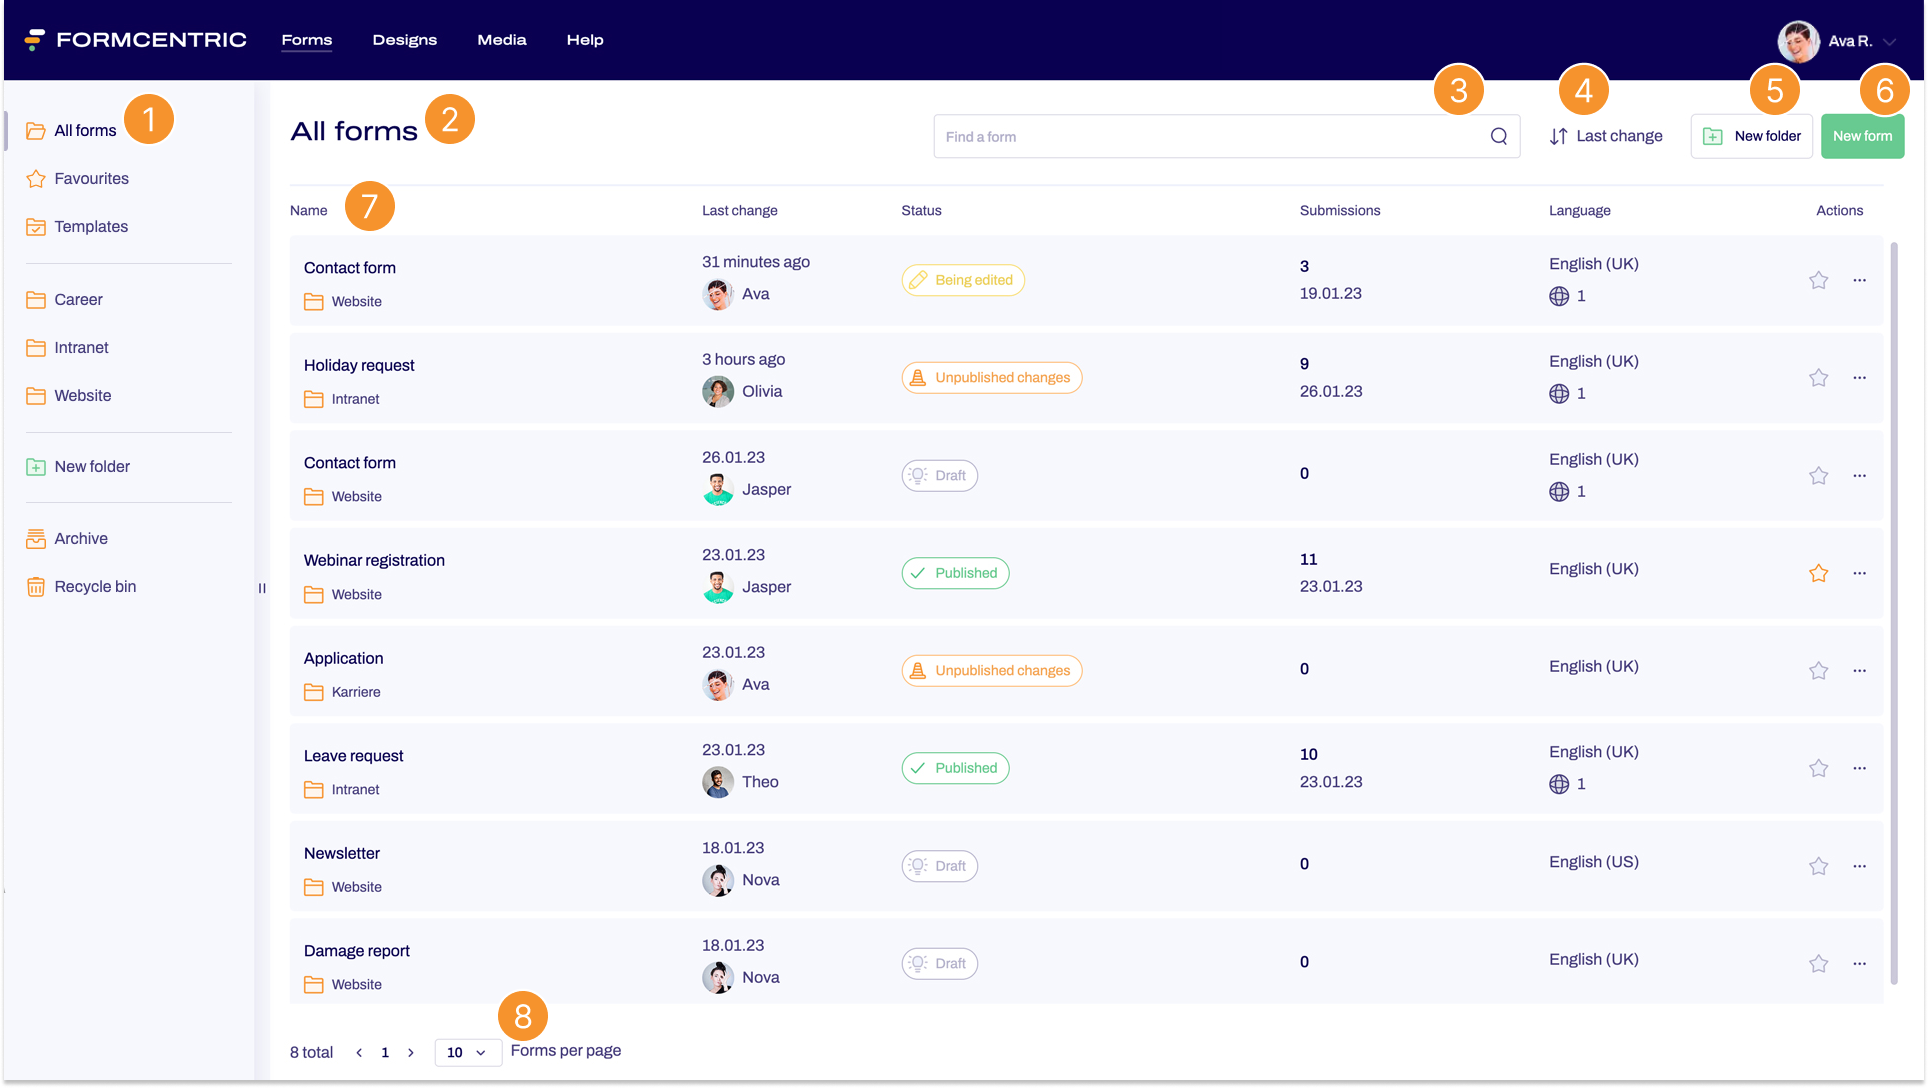Screen dimensions: 1928x1088
Task: Favourite the first Contact form (31 minutes ago)
Action: 1818,280
